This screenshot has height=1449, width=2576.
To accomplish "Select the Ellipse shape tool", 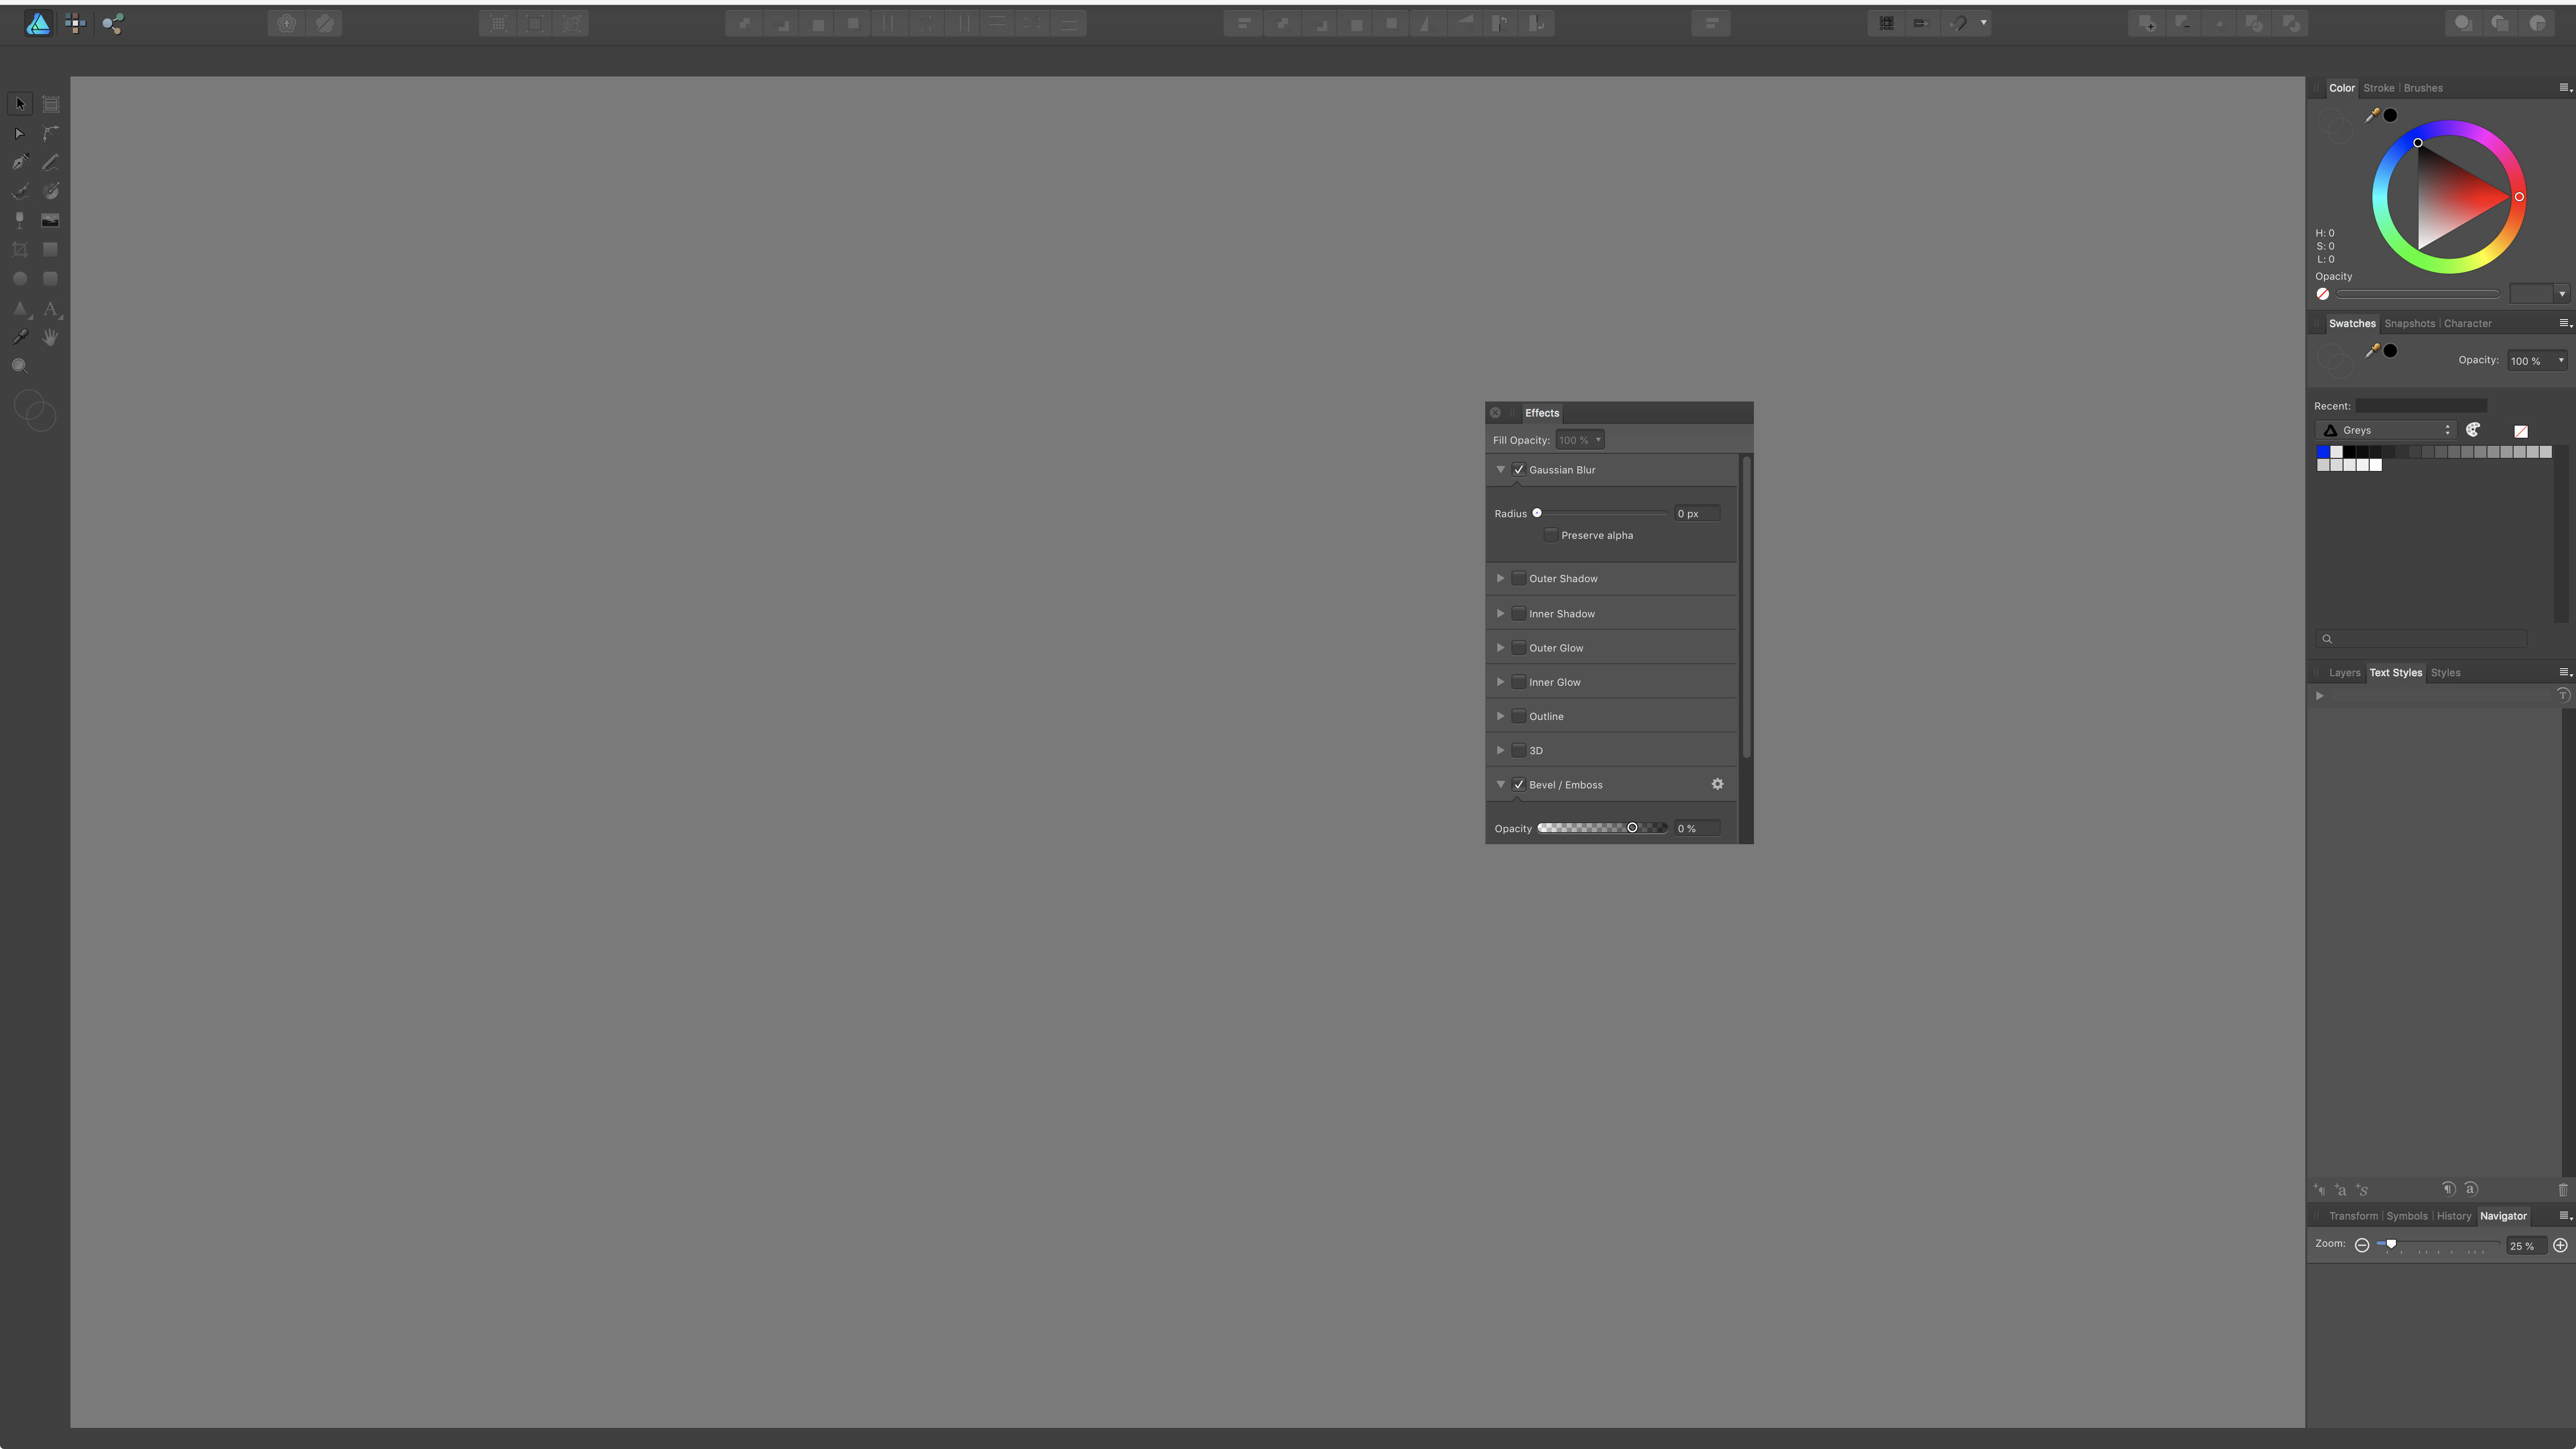I will (x=20, y=279).
